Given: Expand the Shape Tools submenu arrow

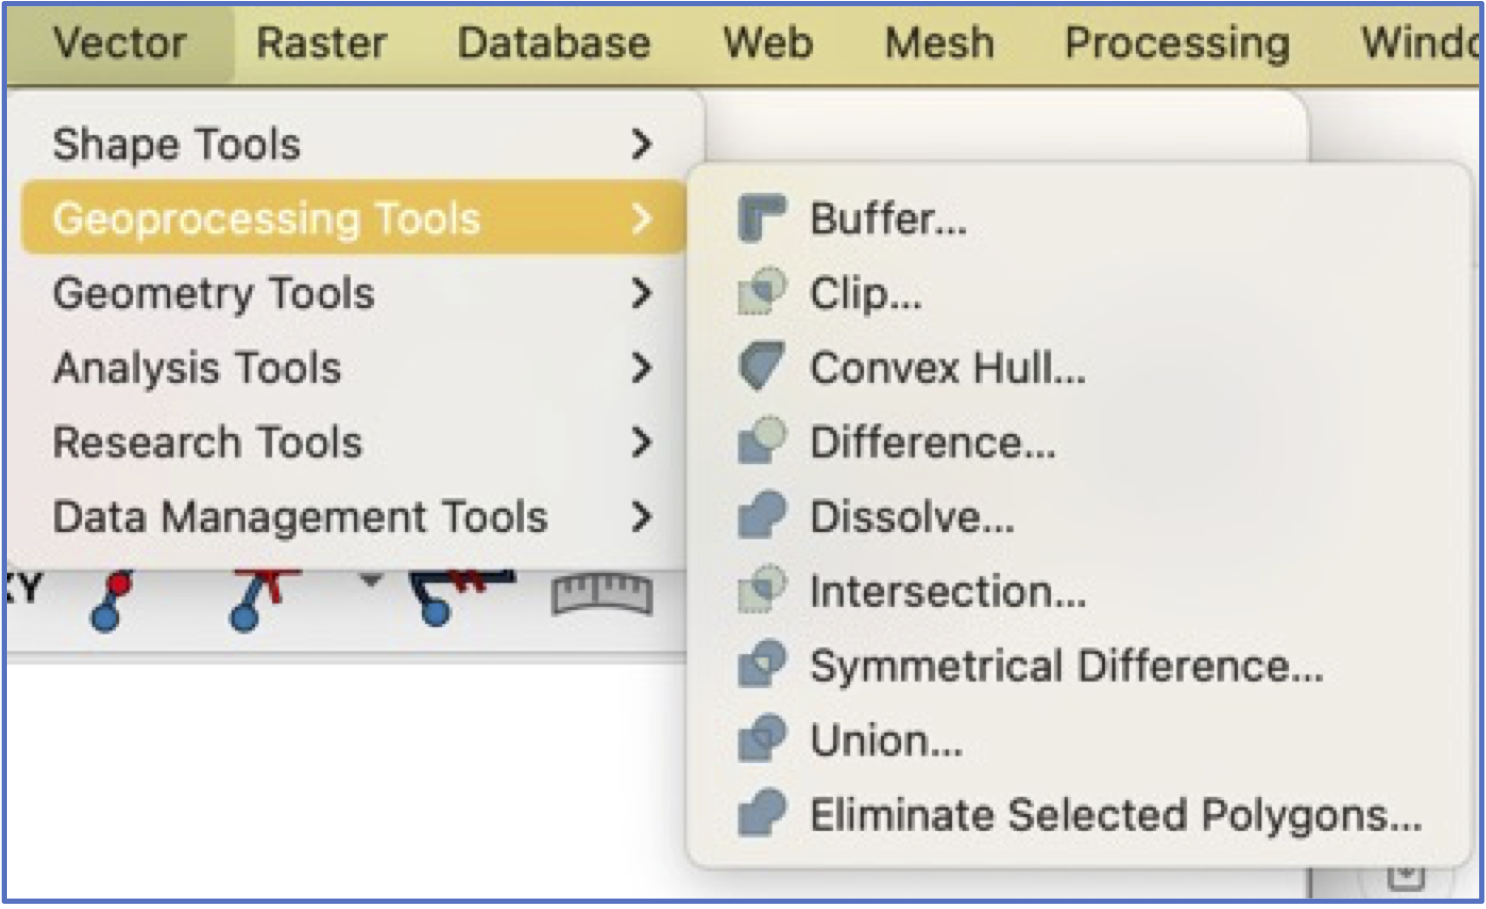Looking at the screenshot, I should click(642, 144).
